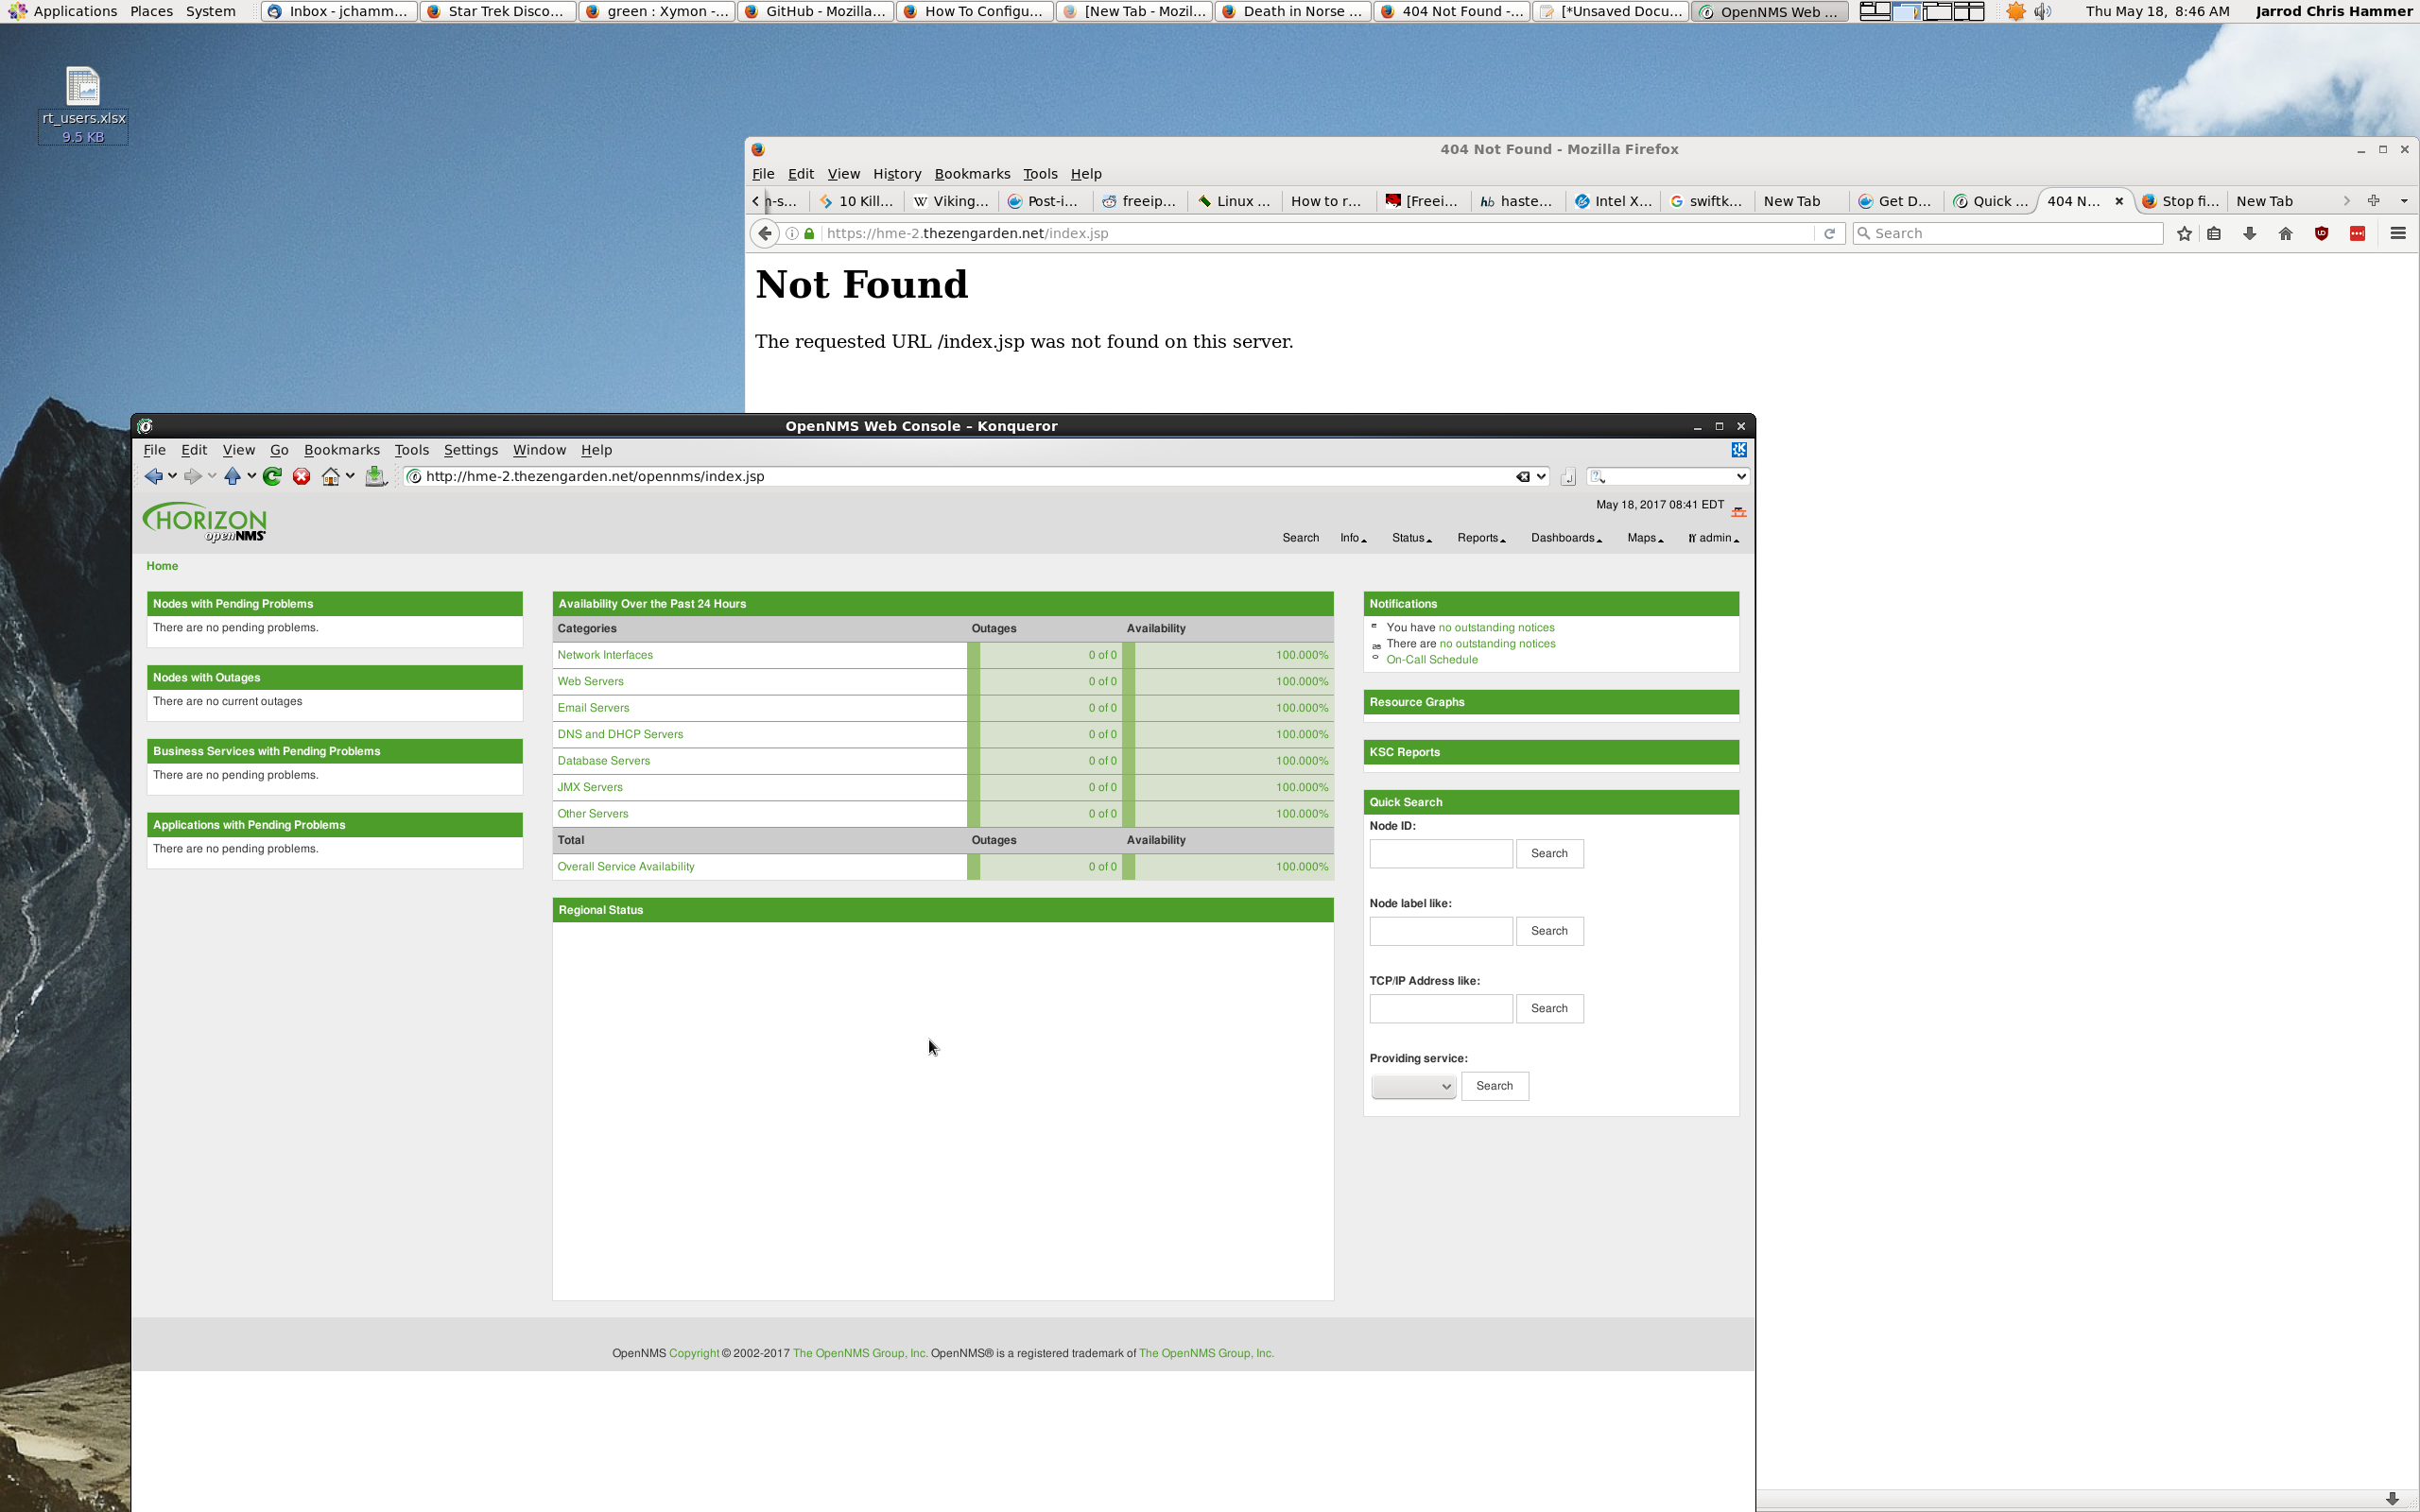Viewport: 2420px width, 1512px height.
Task: Expand Konqueror Back history dropdown arrow
Action: tap(172, 476)
